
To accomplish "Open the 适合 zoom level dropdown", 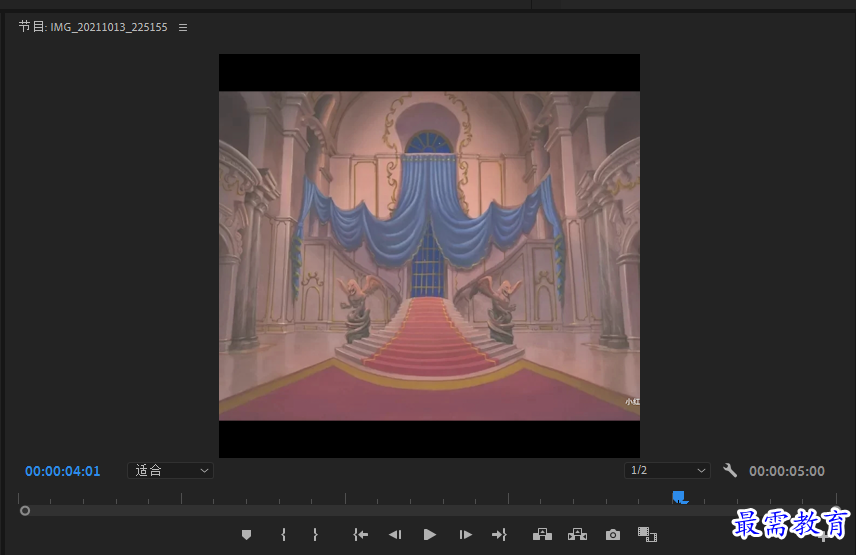I will [170, 470].
